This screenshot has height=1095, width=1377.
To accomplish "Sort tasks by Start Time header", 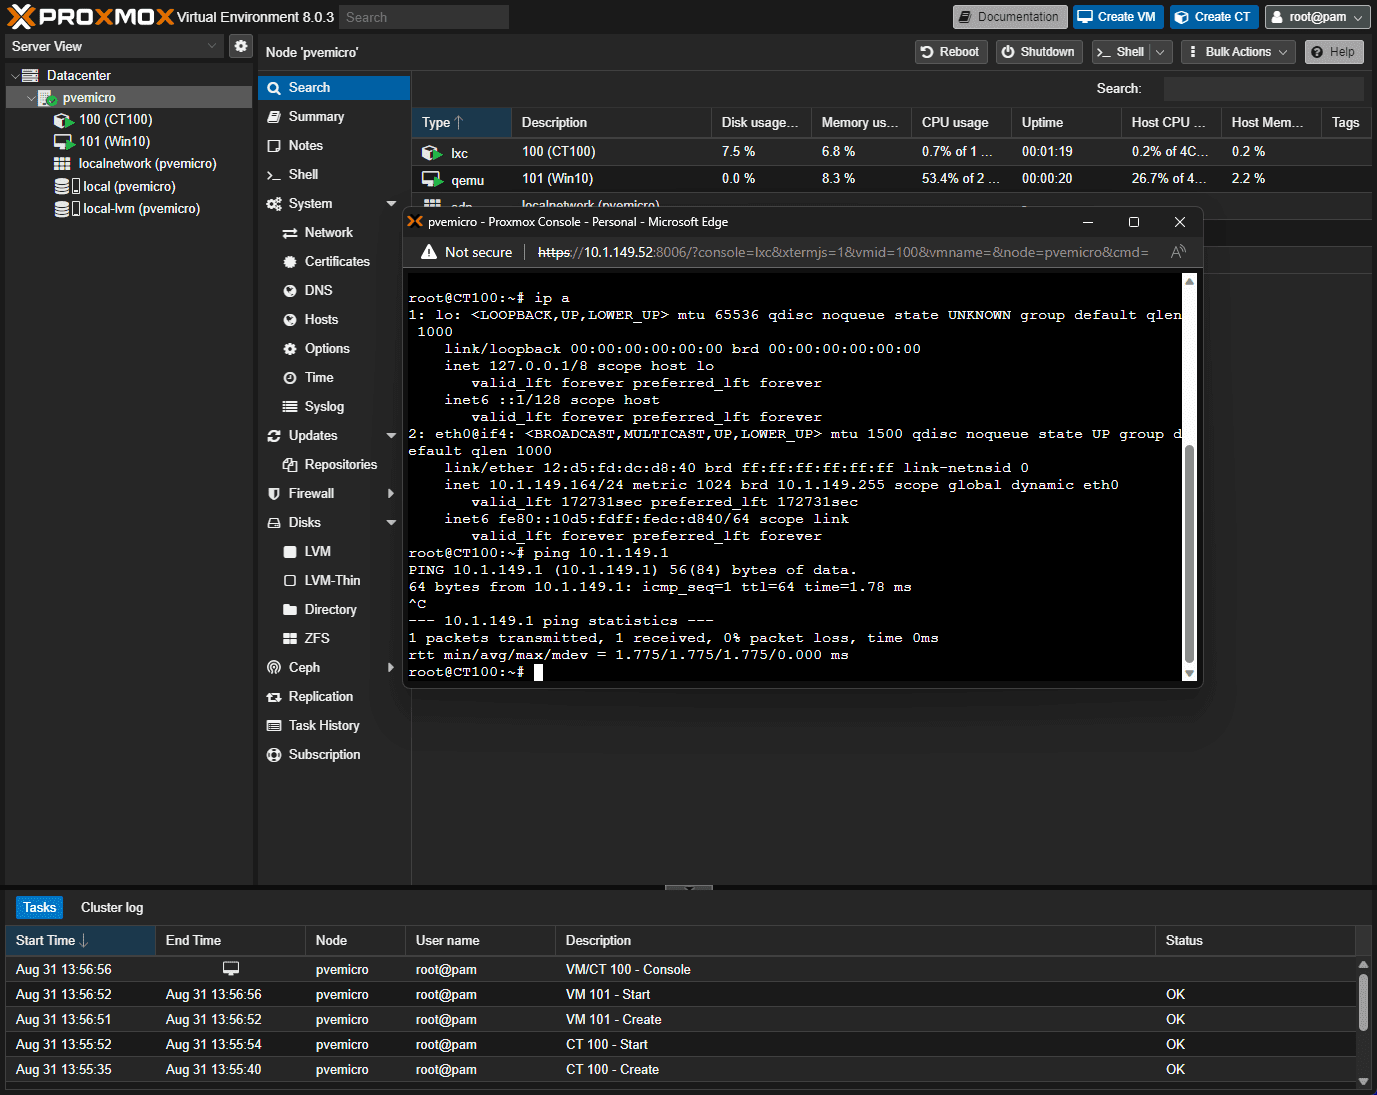I will [x=80, y=940].
